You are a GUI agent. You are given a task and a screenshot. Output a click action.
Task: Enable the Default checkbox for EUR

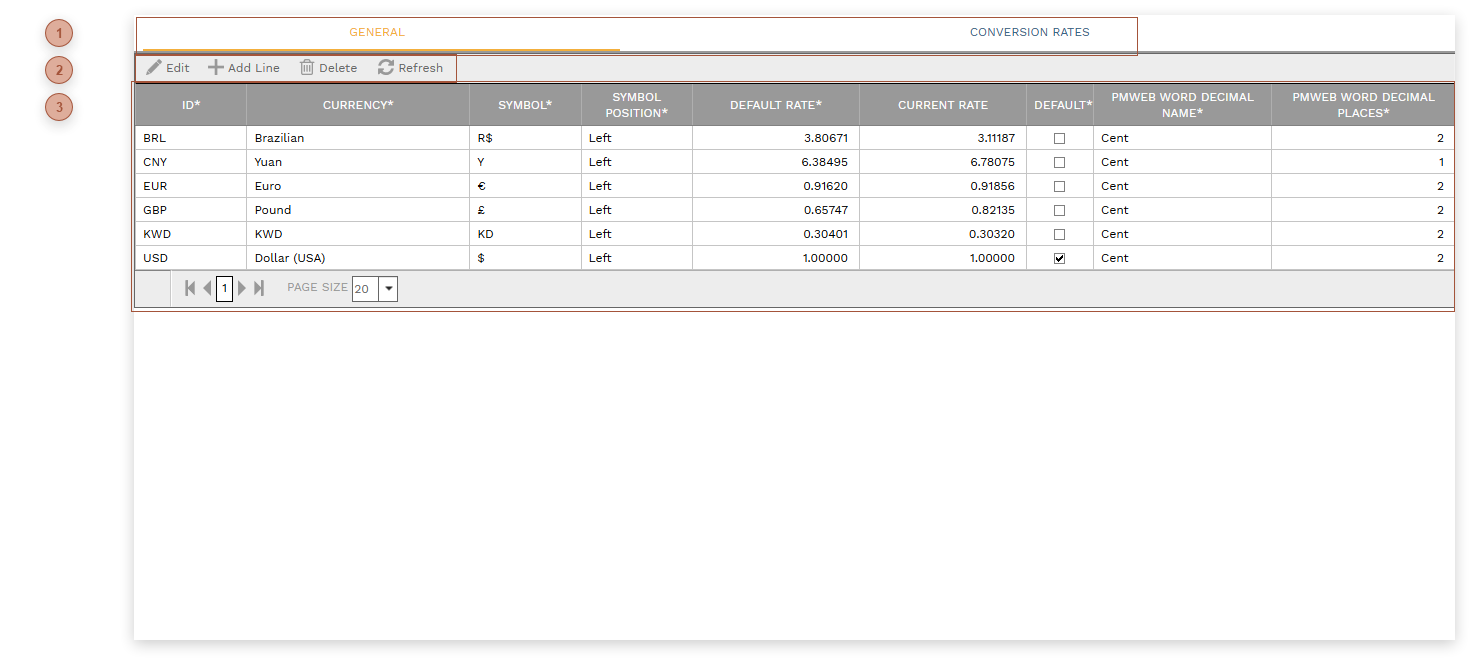[1059, 186]
